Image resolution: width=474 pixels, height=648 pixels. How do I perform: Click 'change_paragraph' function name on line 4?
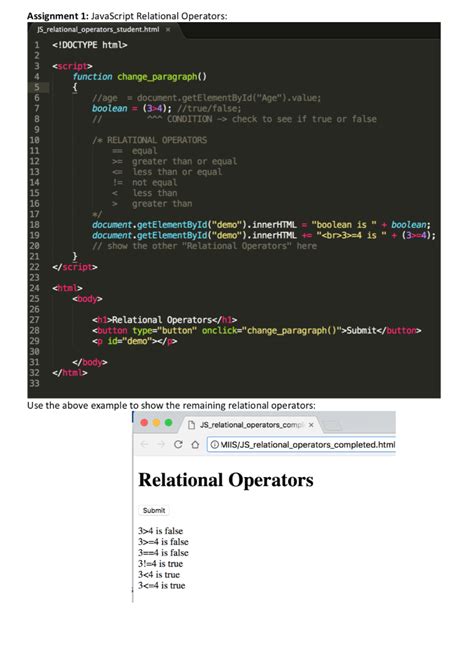click(157, 76)
